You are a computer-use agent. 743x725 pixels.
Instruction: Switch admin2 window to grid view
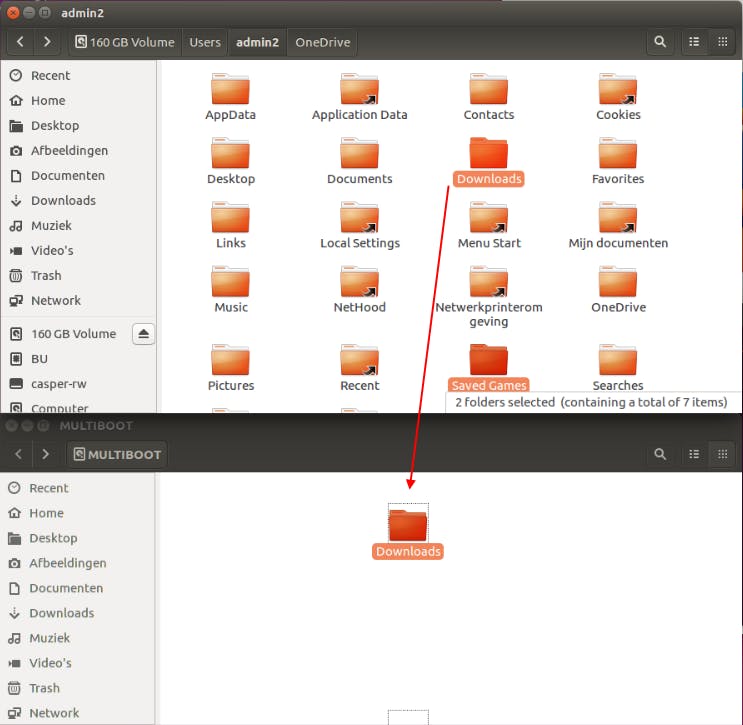[x=722, y=42]
